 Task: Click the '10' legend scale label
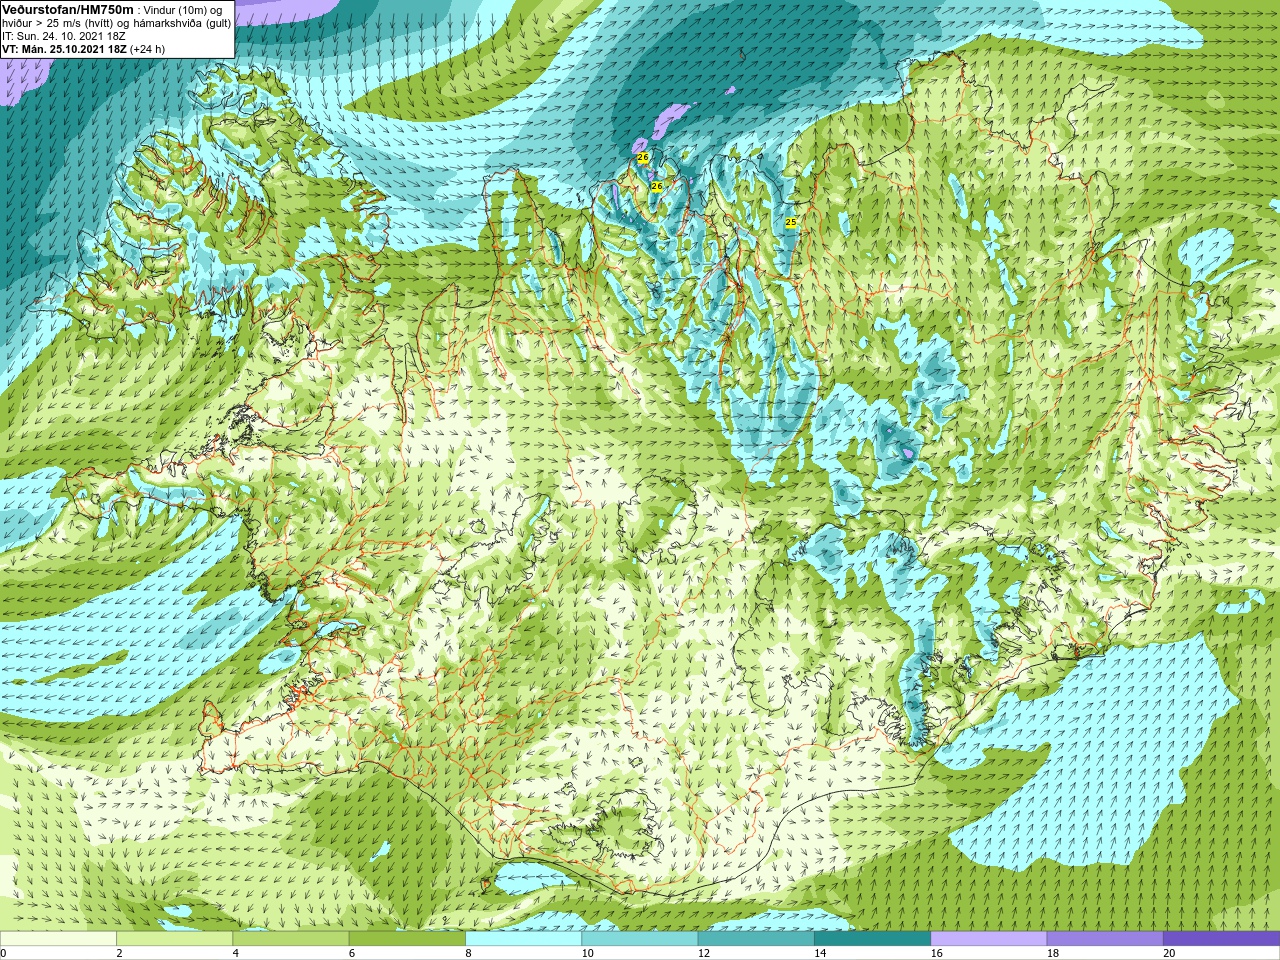(587, 953)
